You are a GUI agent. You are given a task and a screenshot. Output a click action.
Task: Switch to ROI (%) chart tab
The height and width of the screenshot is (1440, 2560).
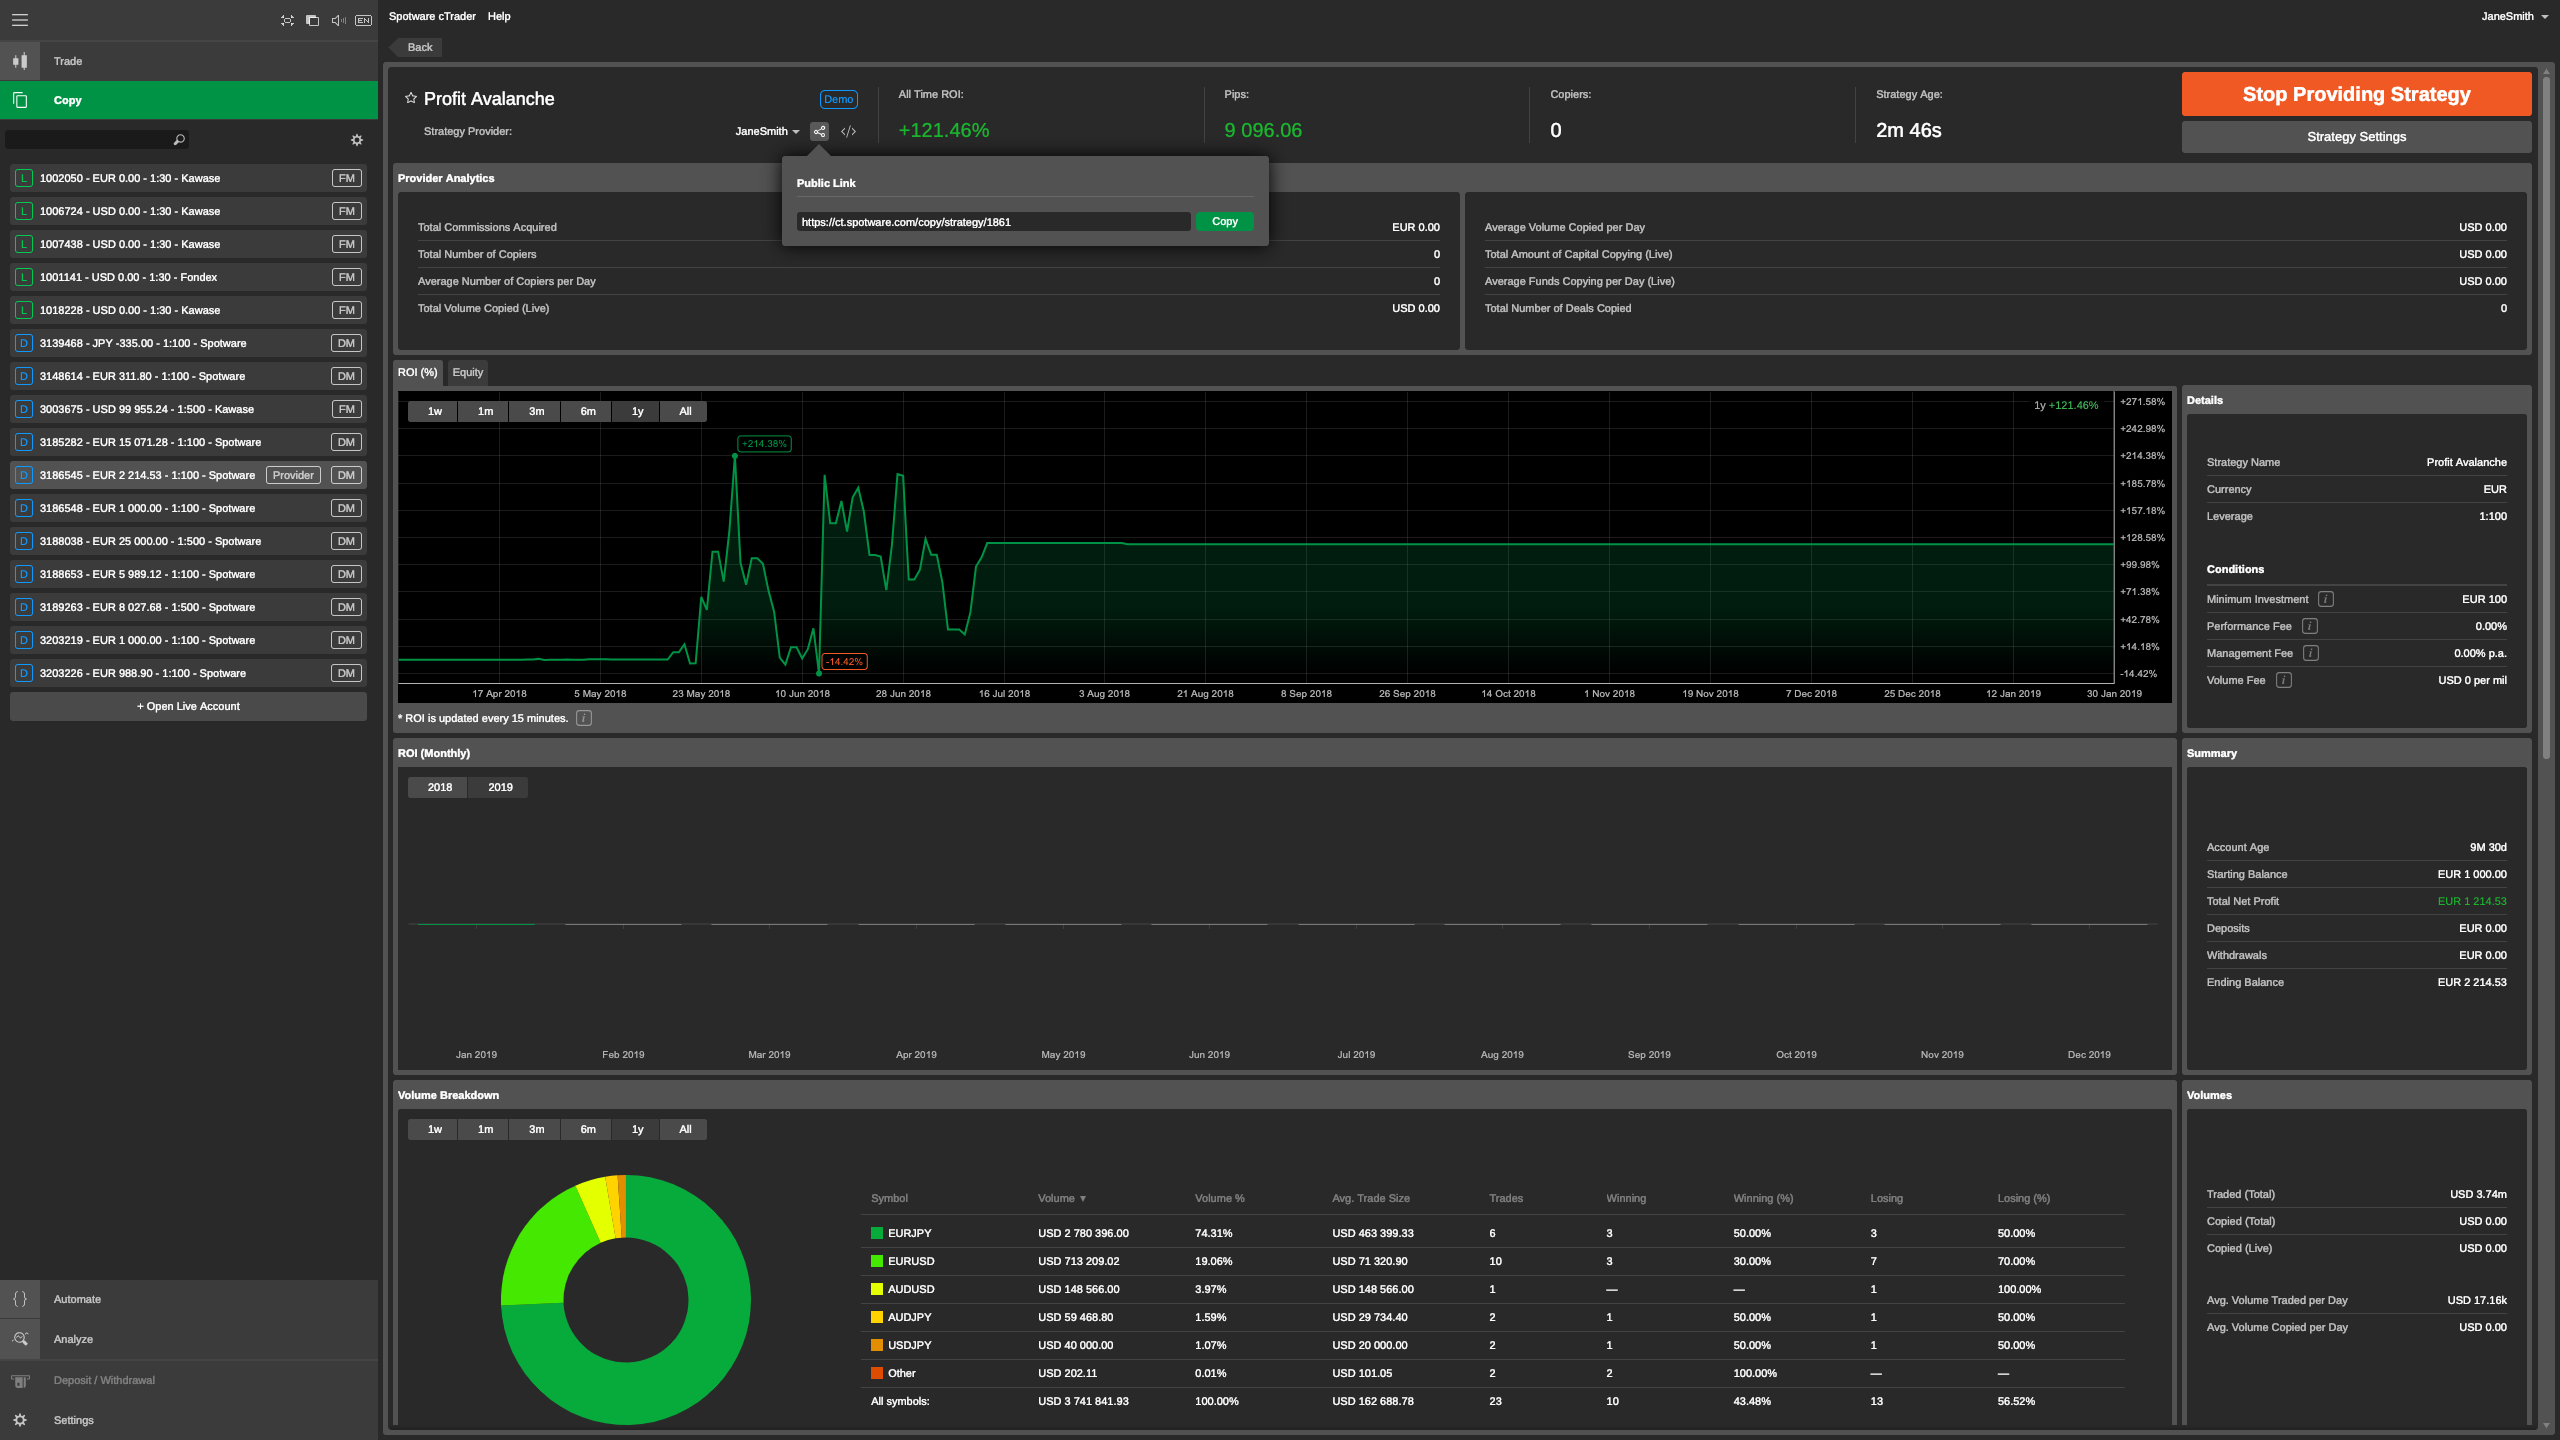418,372
